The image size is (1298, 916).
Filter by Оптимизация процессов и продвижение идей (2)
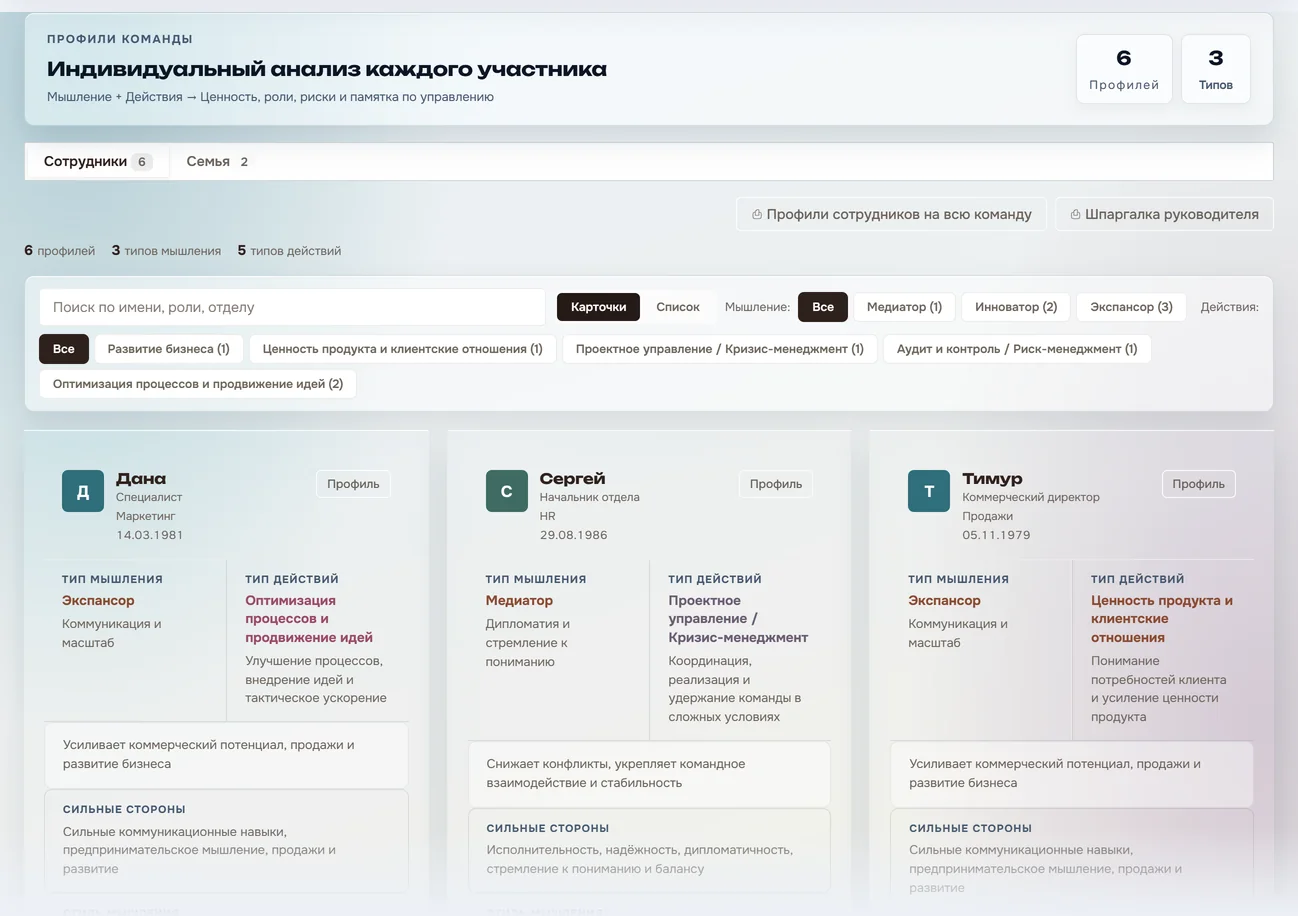pyautogui.click(x=198, y=384)
